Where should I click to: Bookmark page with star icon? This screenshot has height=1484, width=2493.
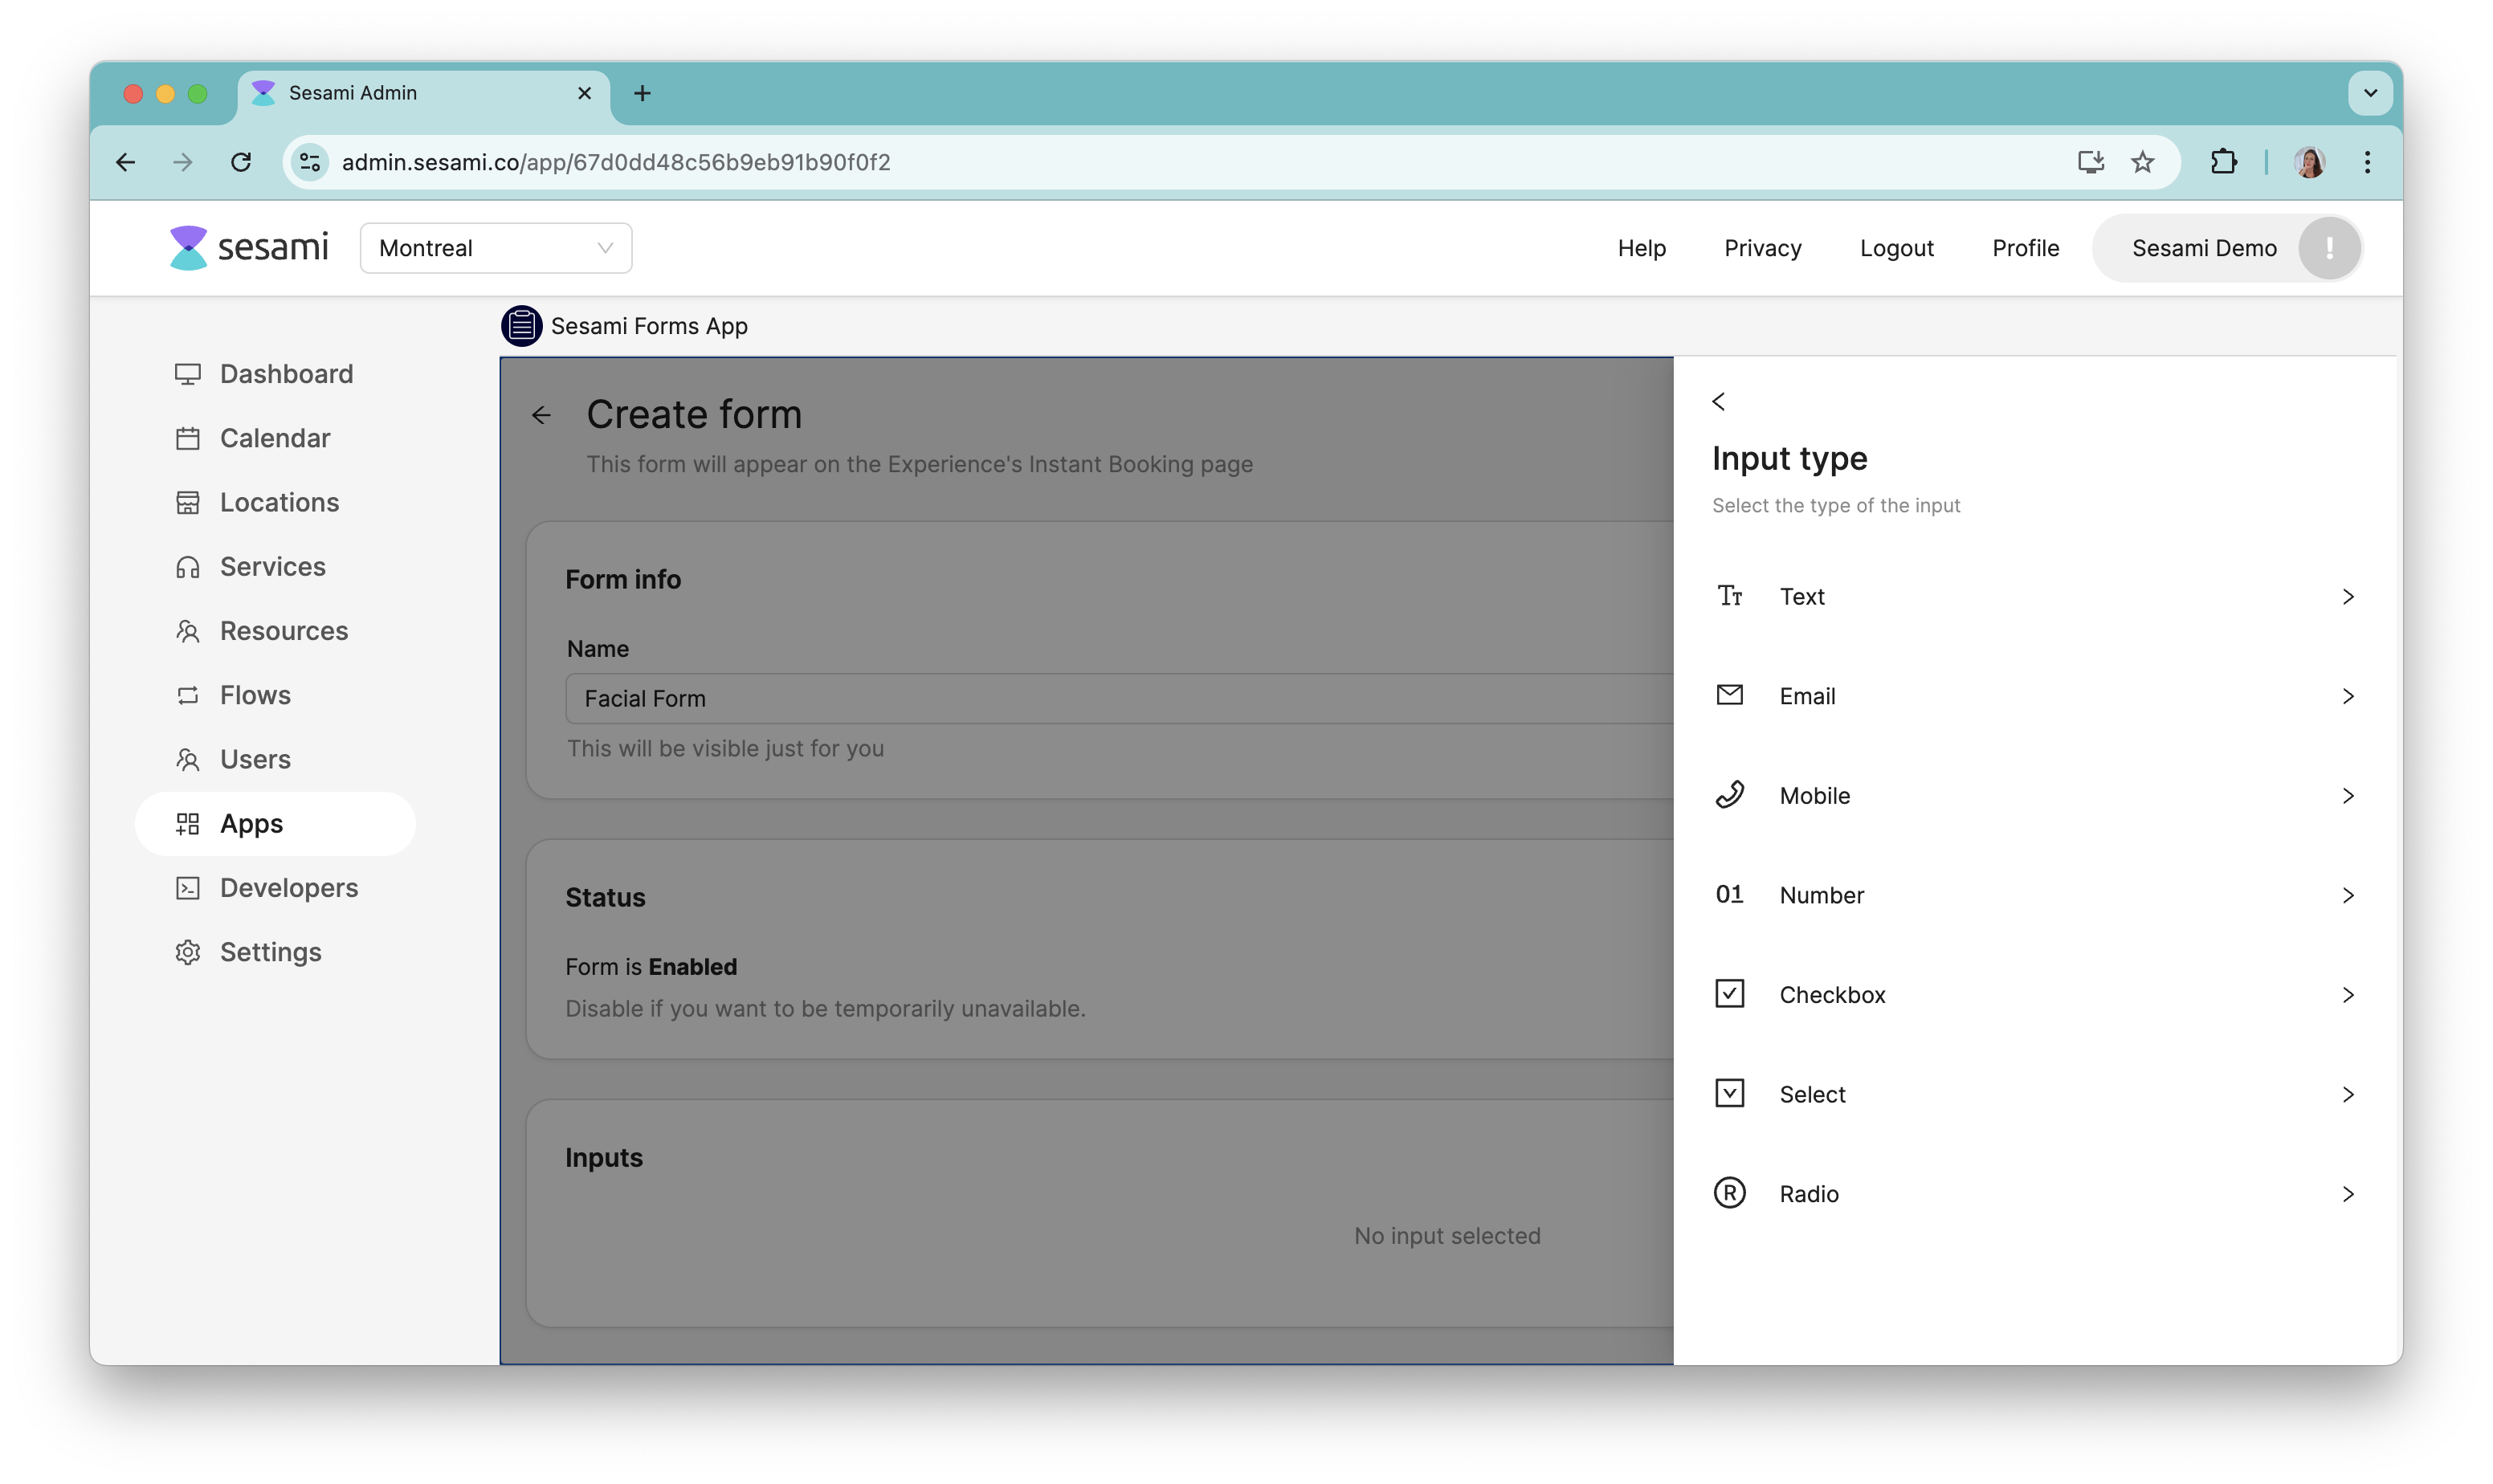tap(2142, 162)
